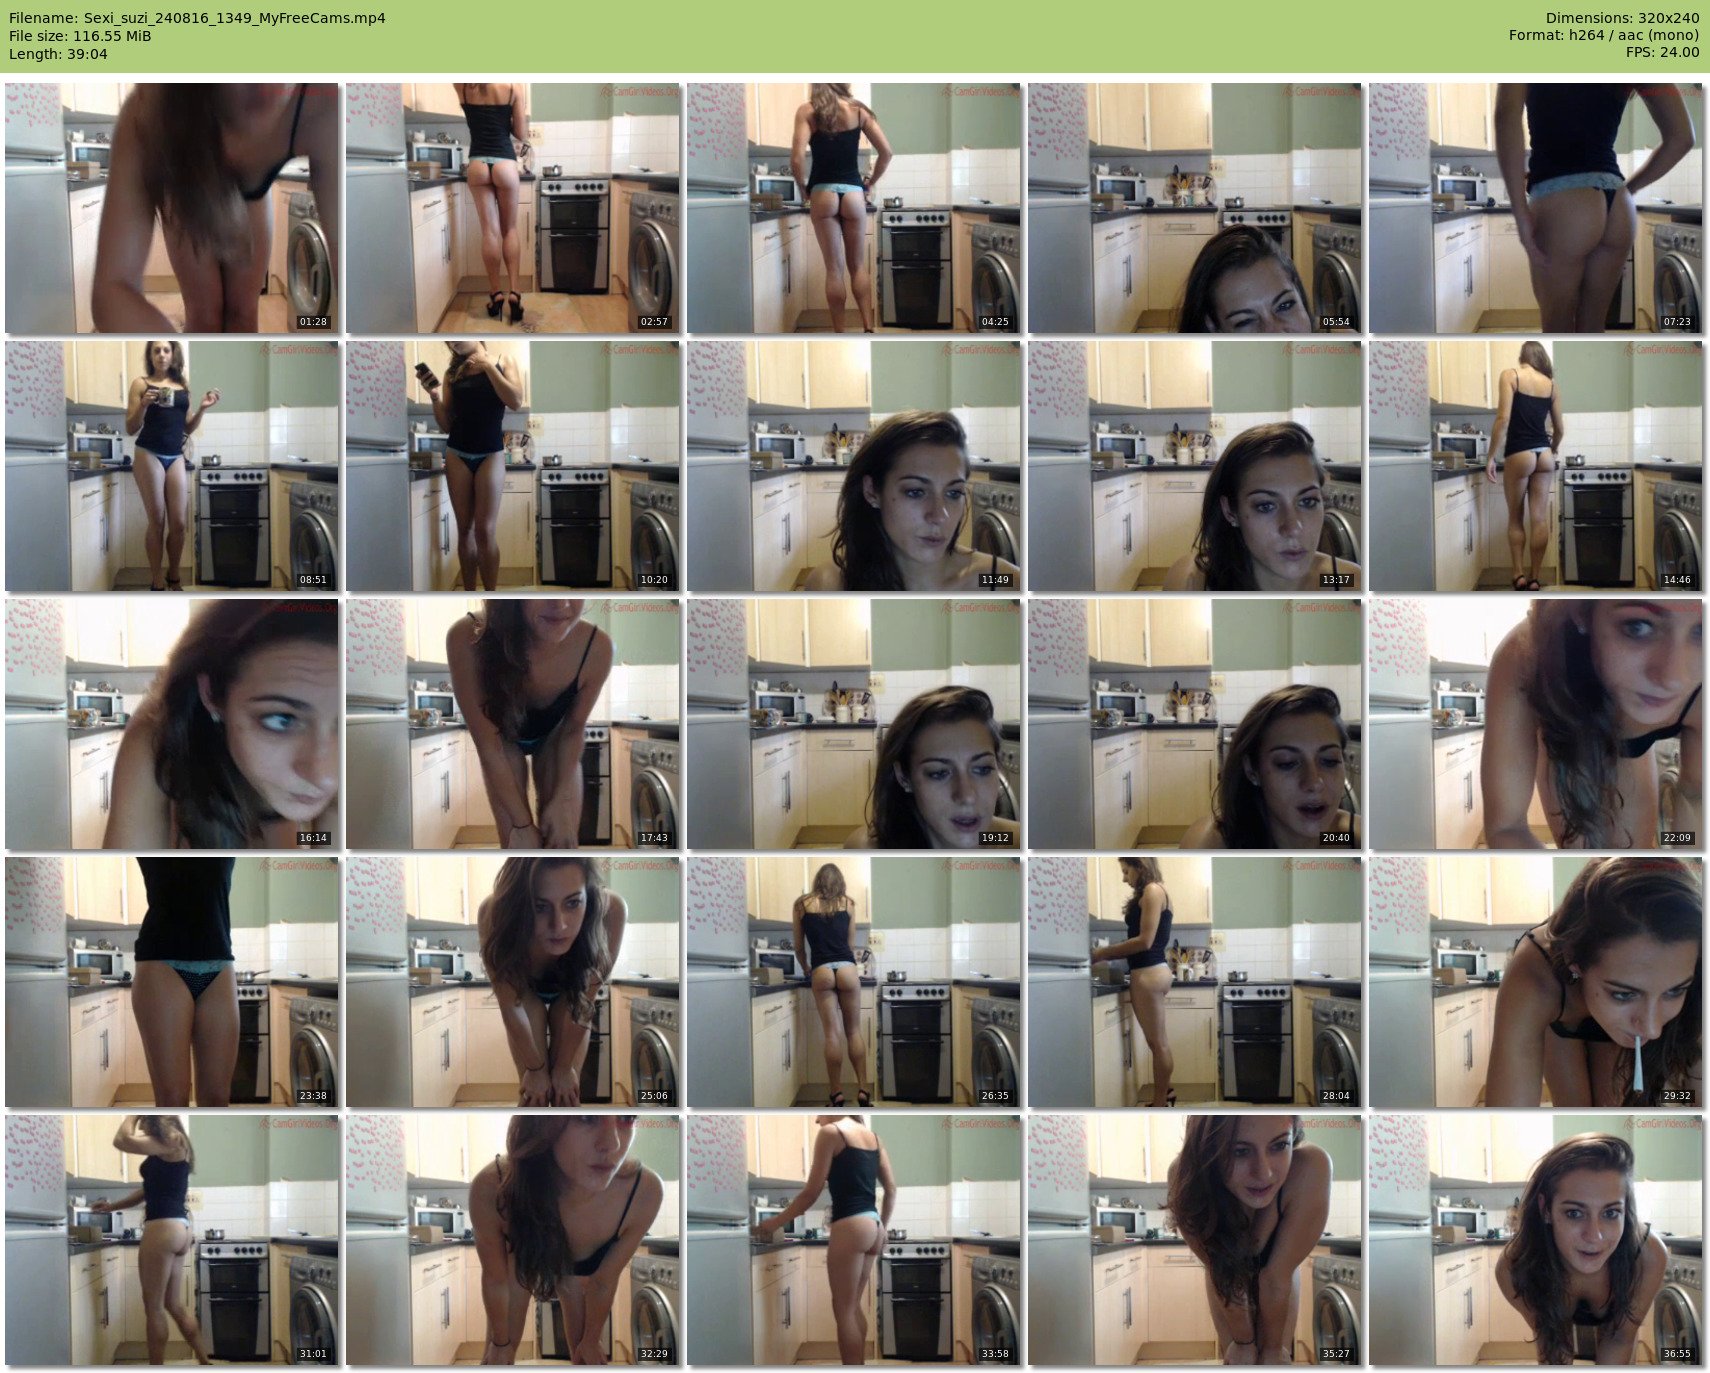The height and width of the screenshot is (1373, 1710).
Task: Select the last thumbnail marked 36:55
Action: pyautogui.click(x=1536, y=1240)
